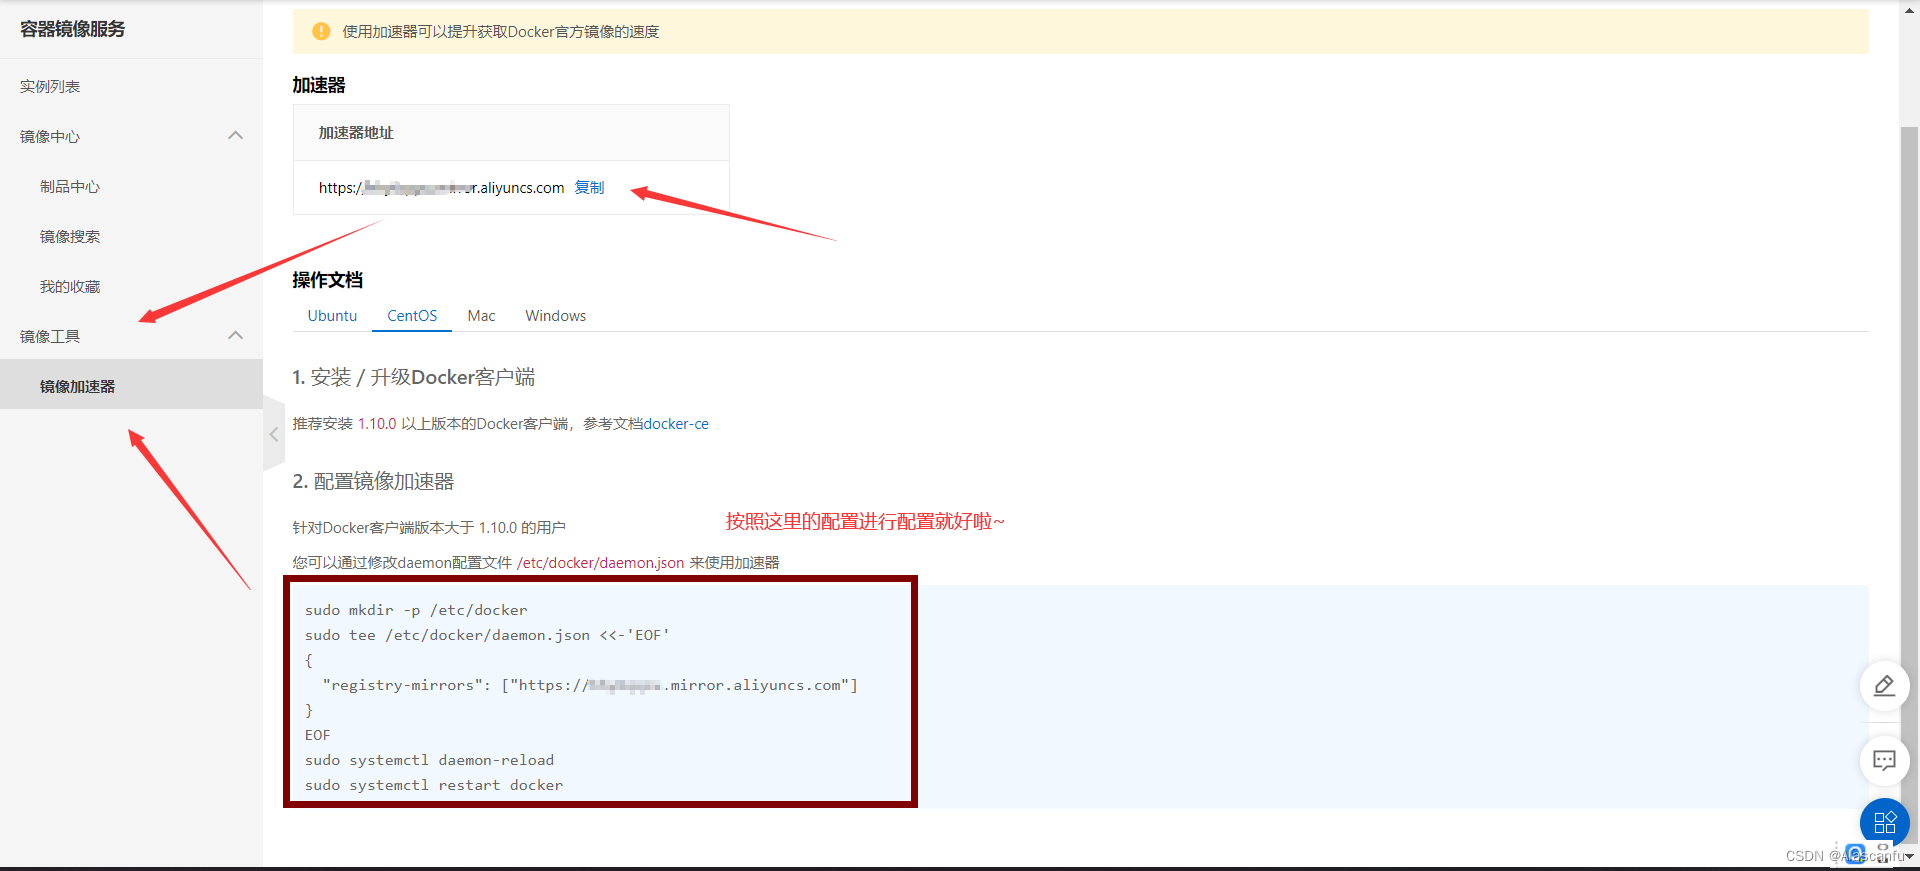The width and height of the screenshot is (1920, 871).
Task: Click the 'sudo systemctl restart docker' line
Action: pos(434,785)
